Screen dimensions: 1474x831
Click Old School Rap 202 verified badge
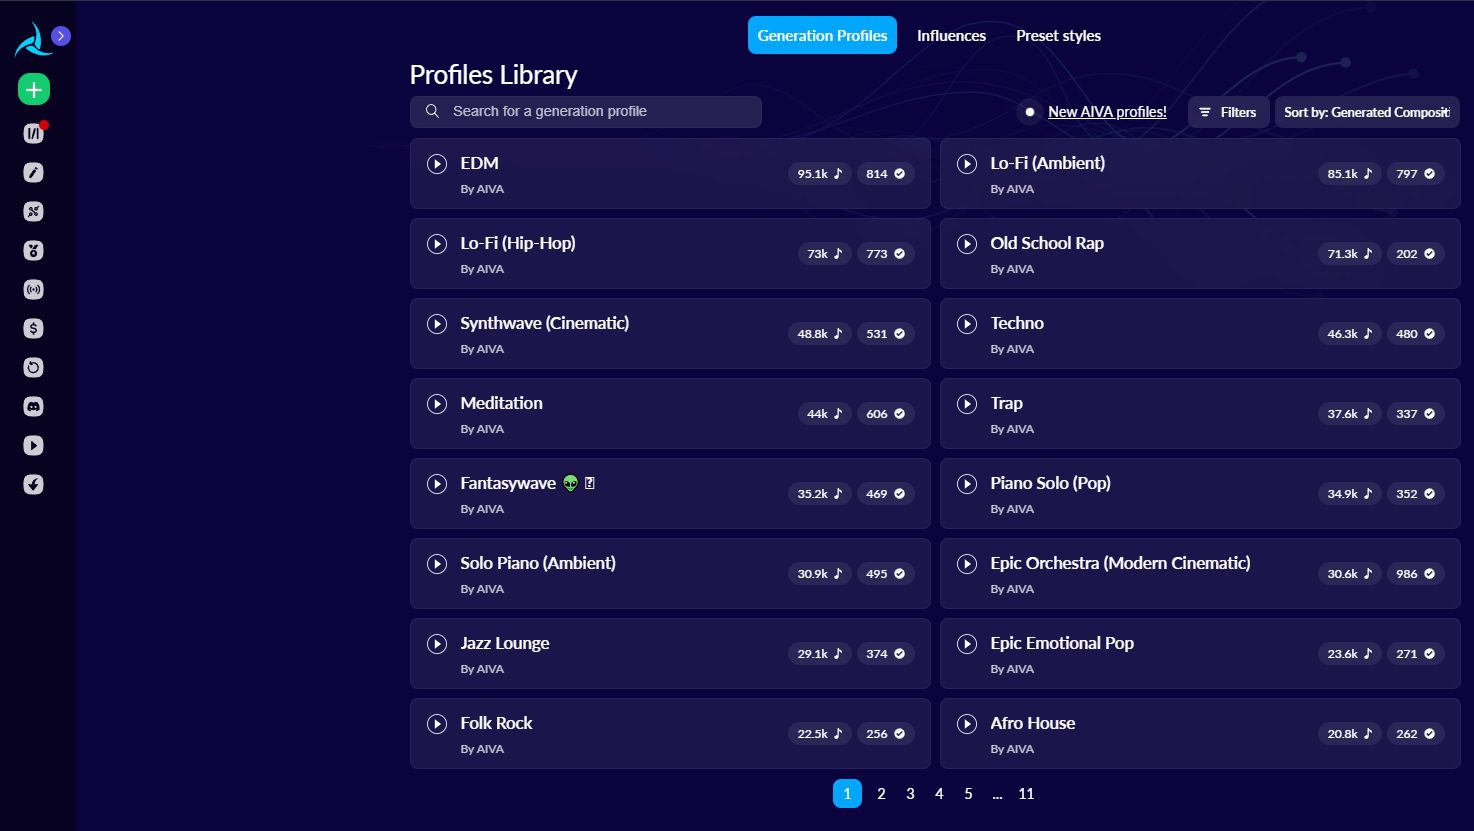1416,254
